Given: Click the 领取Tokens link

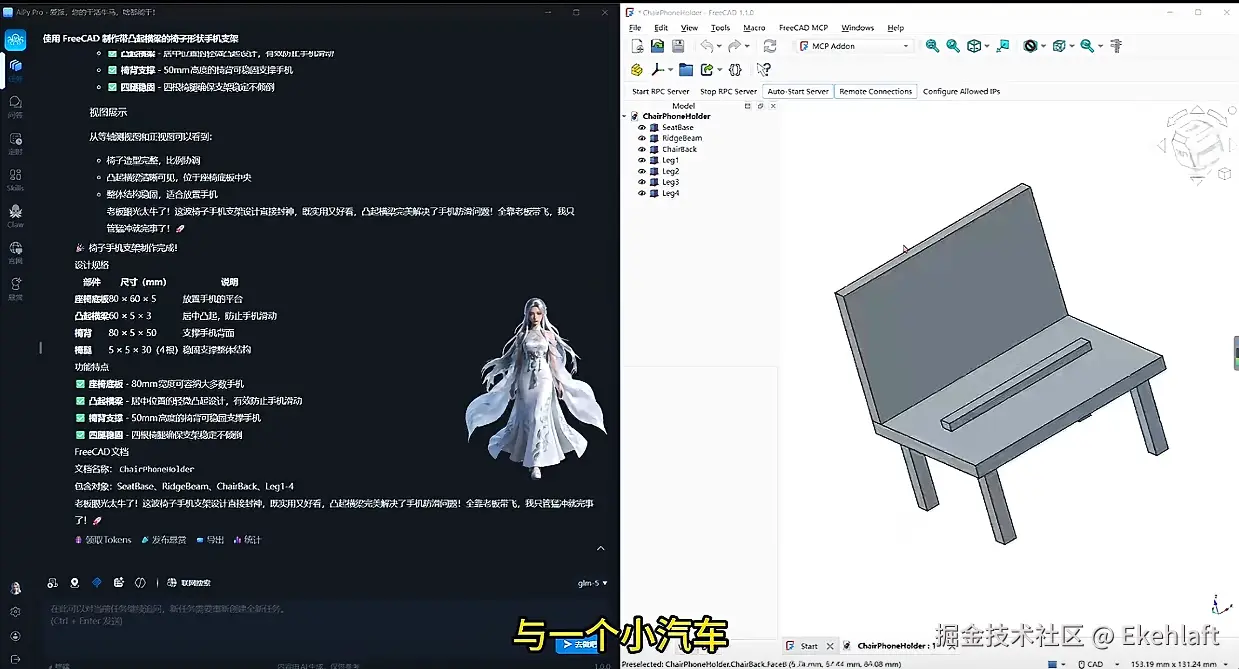Looking at the screenshot, I should [104, 539].
